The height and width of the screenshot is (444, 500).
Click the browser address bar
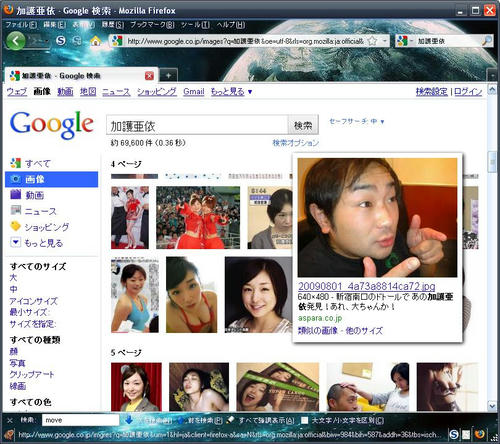[x=246, y=41]
